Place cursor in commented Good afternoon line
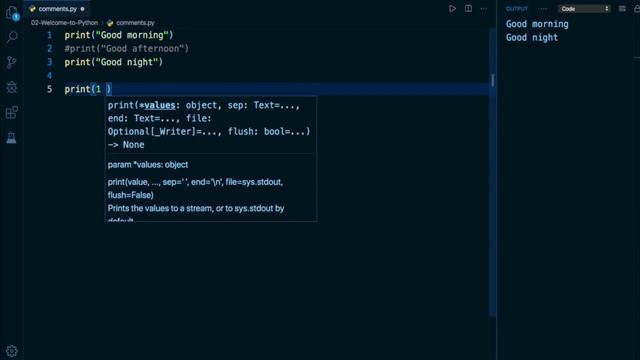The width and height of the screenshot is (640, 360). (x=127, y=49)
